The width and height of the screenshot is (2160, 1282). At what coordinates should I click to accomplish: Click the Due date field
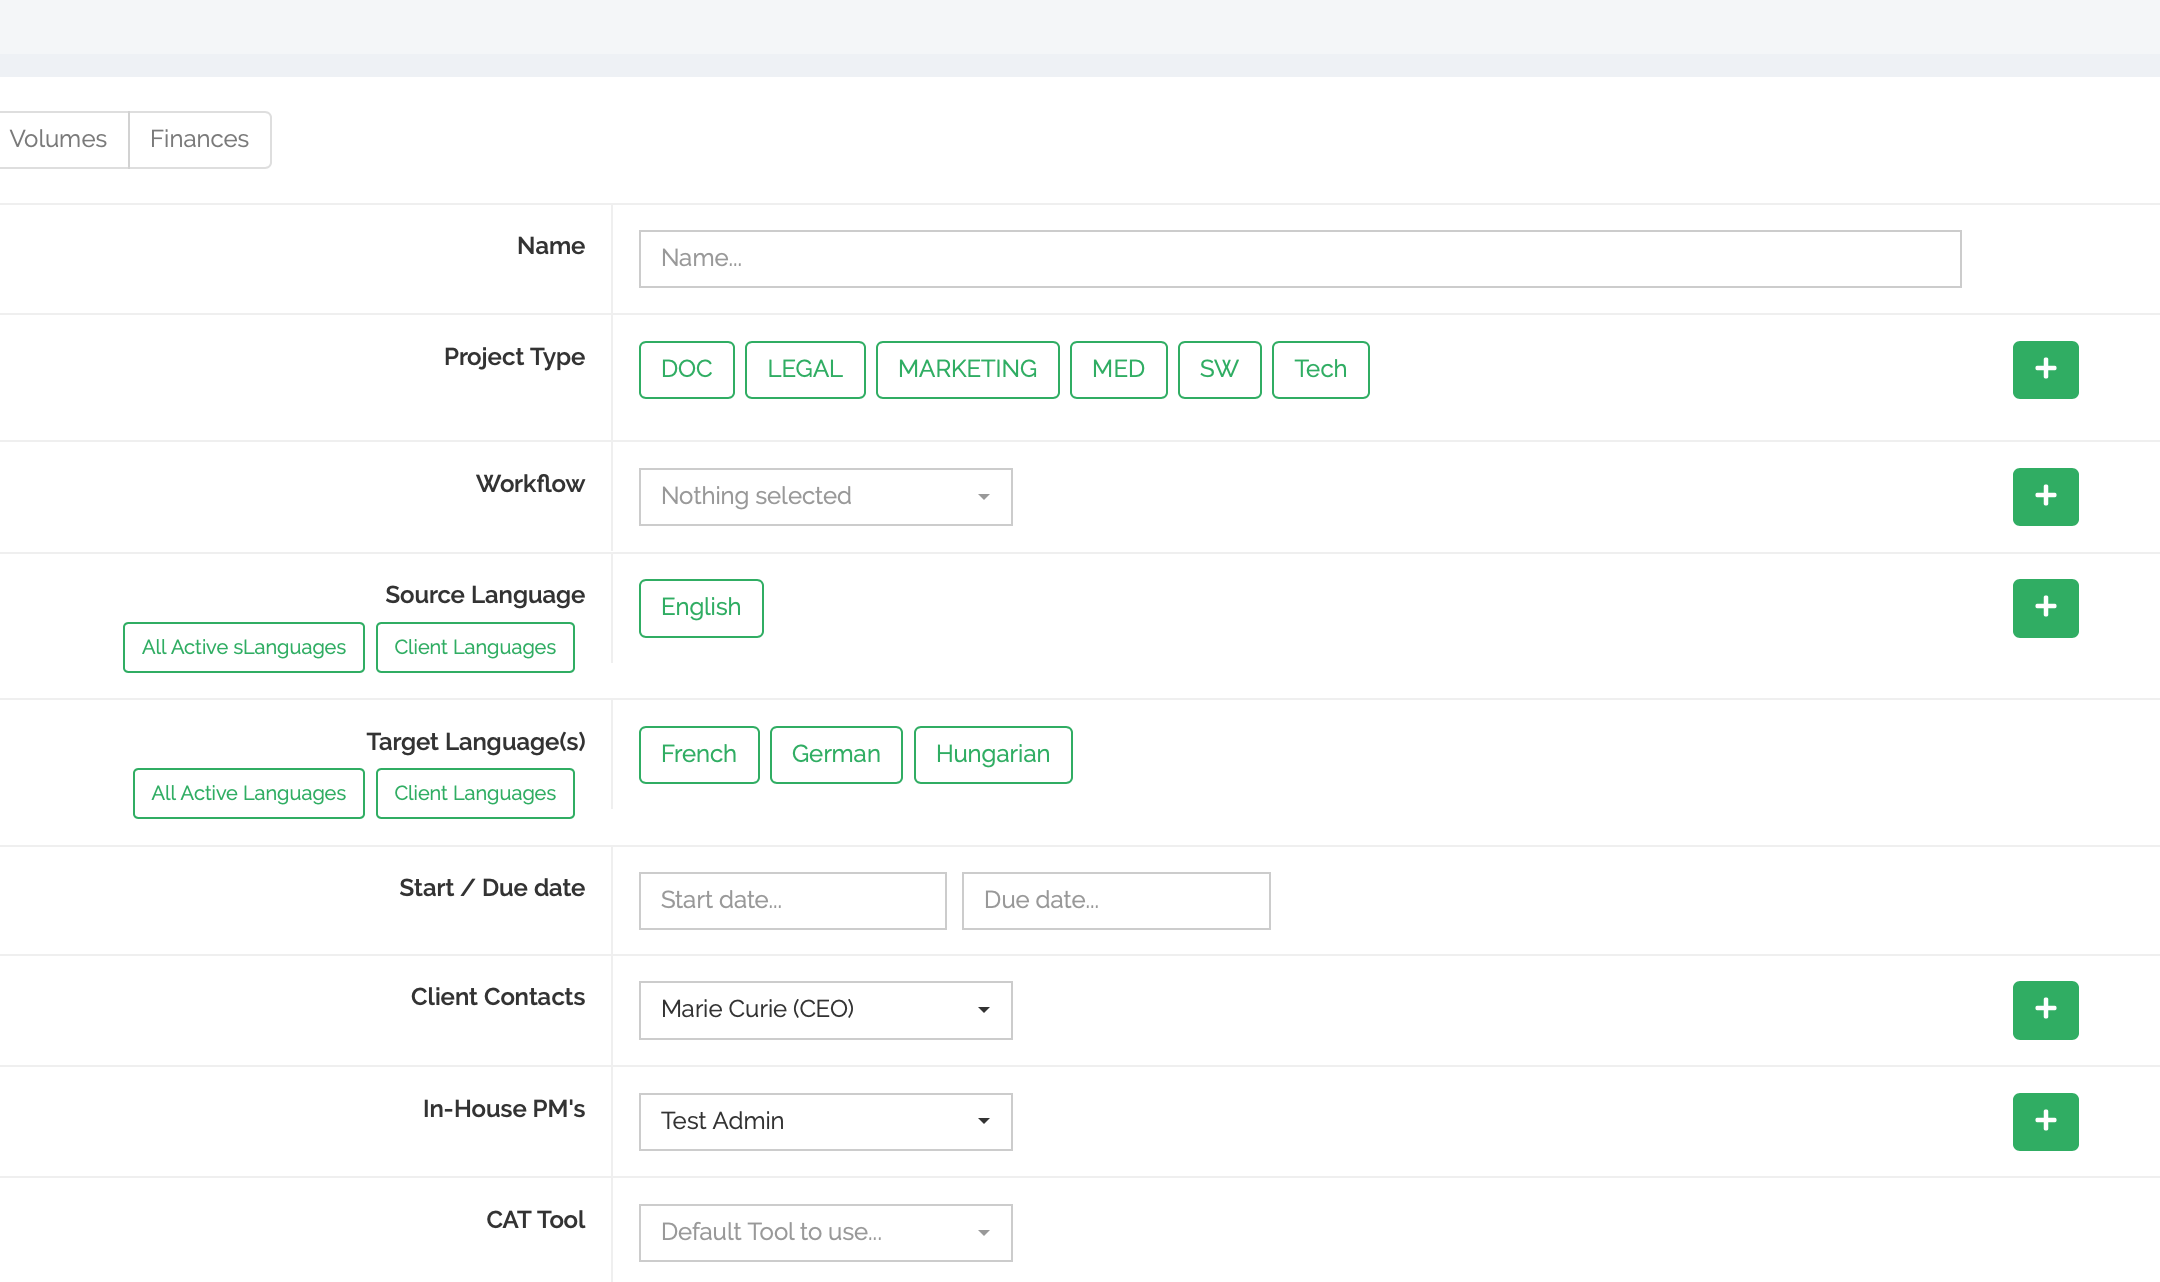click(x=1115, y=901)
